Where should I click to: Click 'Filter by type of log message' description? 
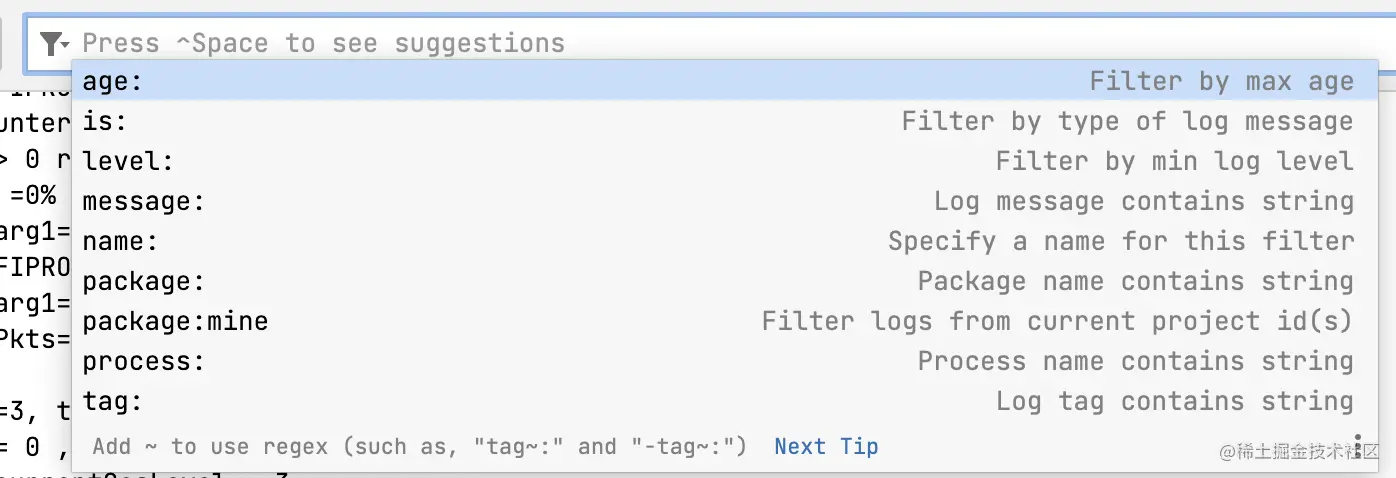tap(1127, 122)
